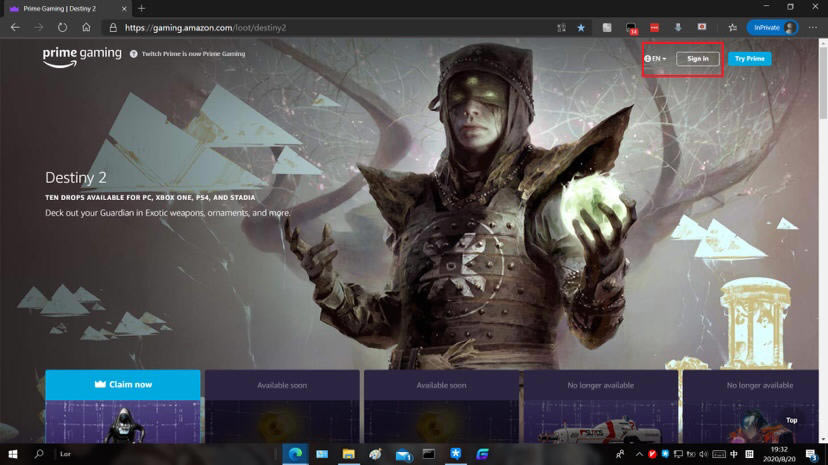
Task: Open Windows taskbar search
Action: point(39,454)
